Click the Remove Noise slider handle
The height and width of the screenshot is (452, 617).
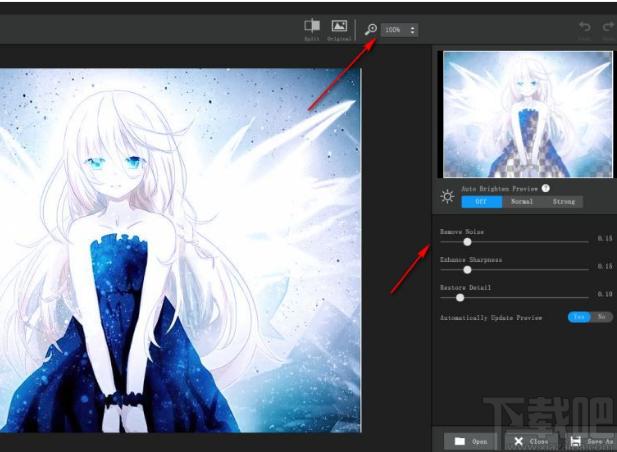pos(467,242)
